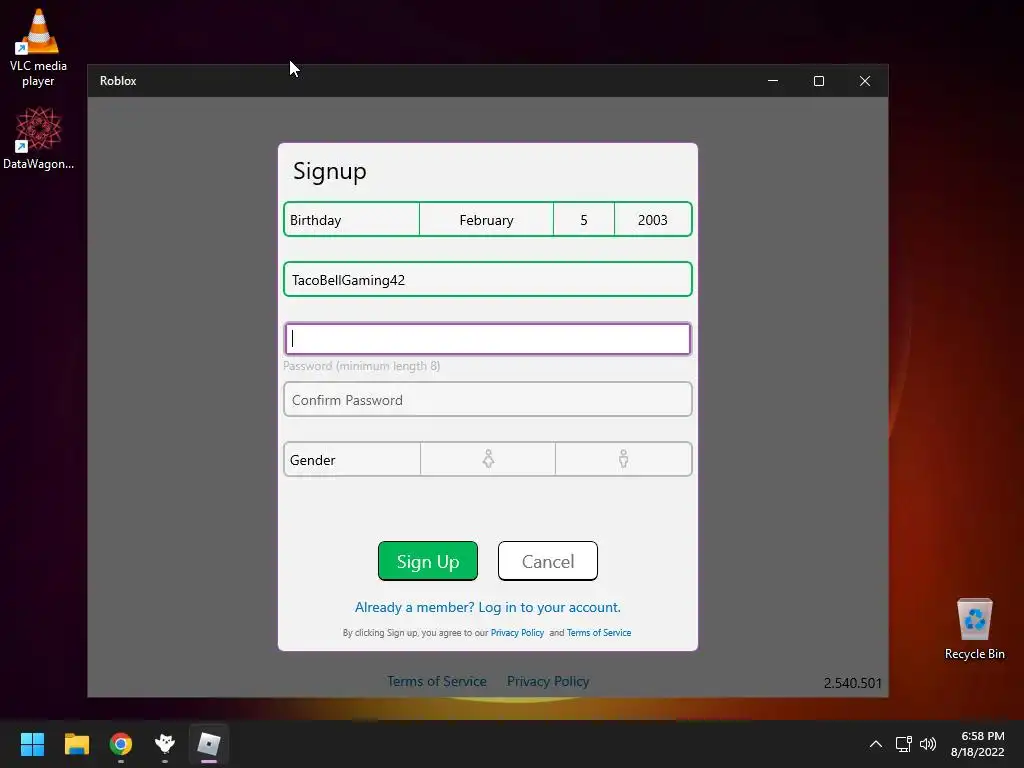Open Terms of Service link inside signup dialog
The image size is (1024, 768).
(x=599, y=633)
